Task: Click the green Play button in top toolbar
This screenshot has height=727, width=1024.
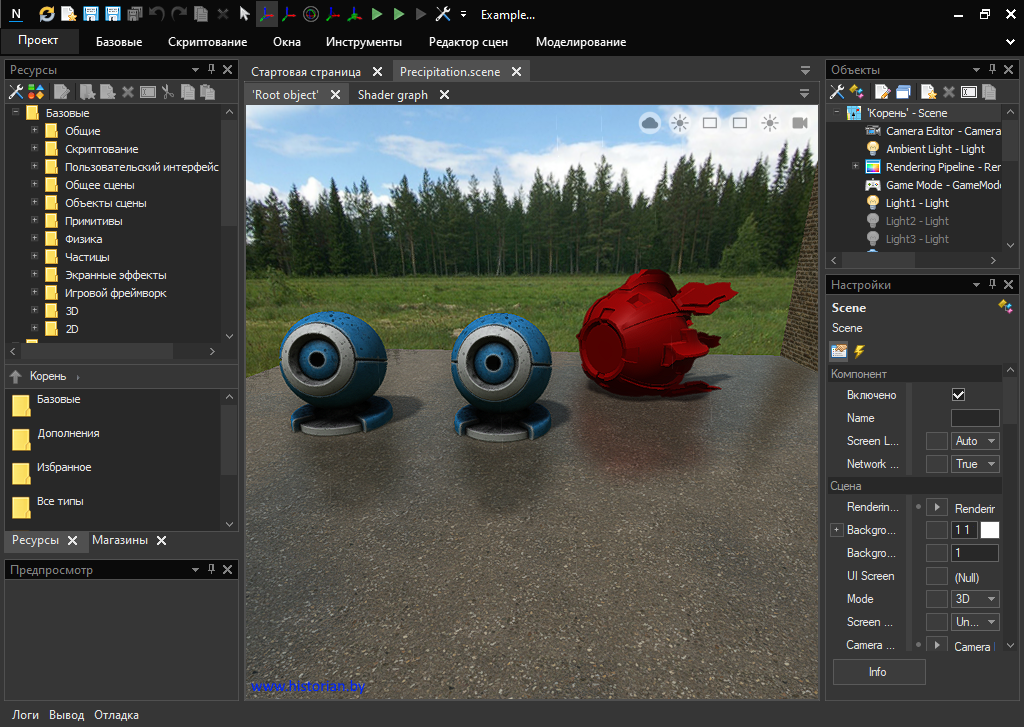Action: 377,14
